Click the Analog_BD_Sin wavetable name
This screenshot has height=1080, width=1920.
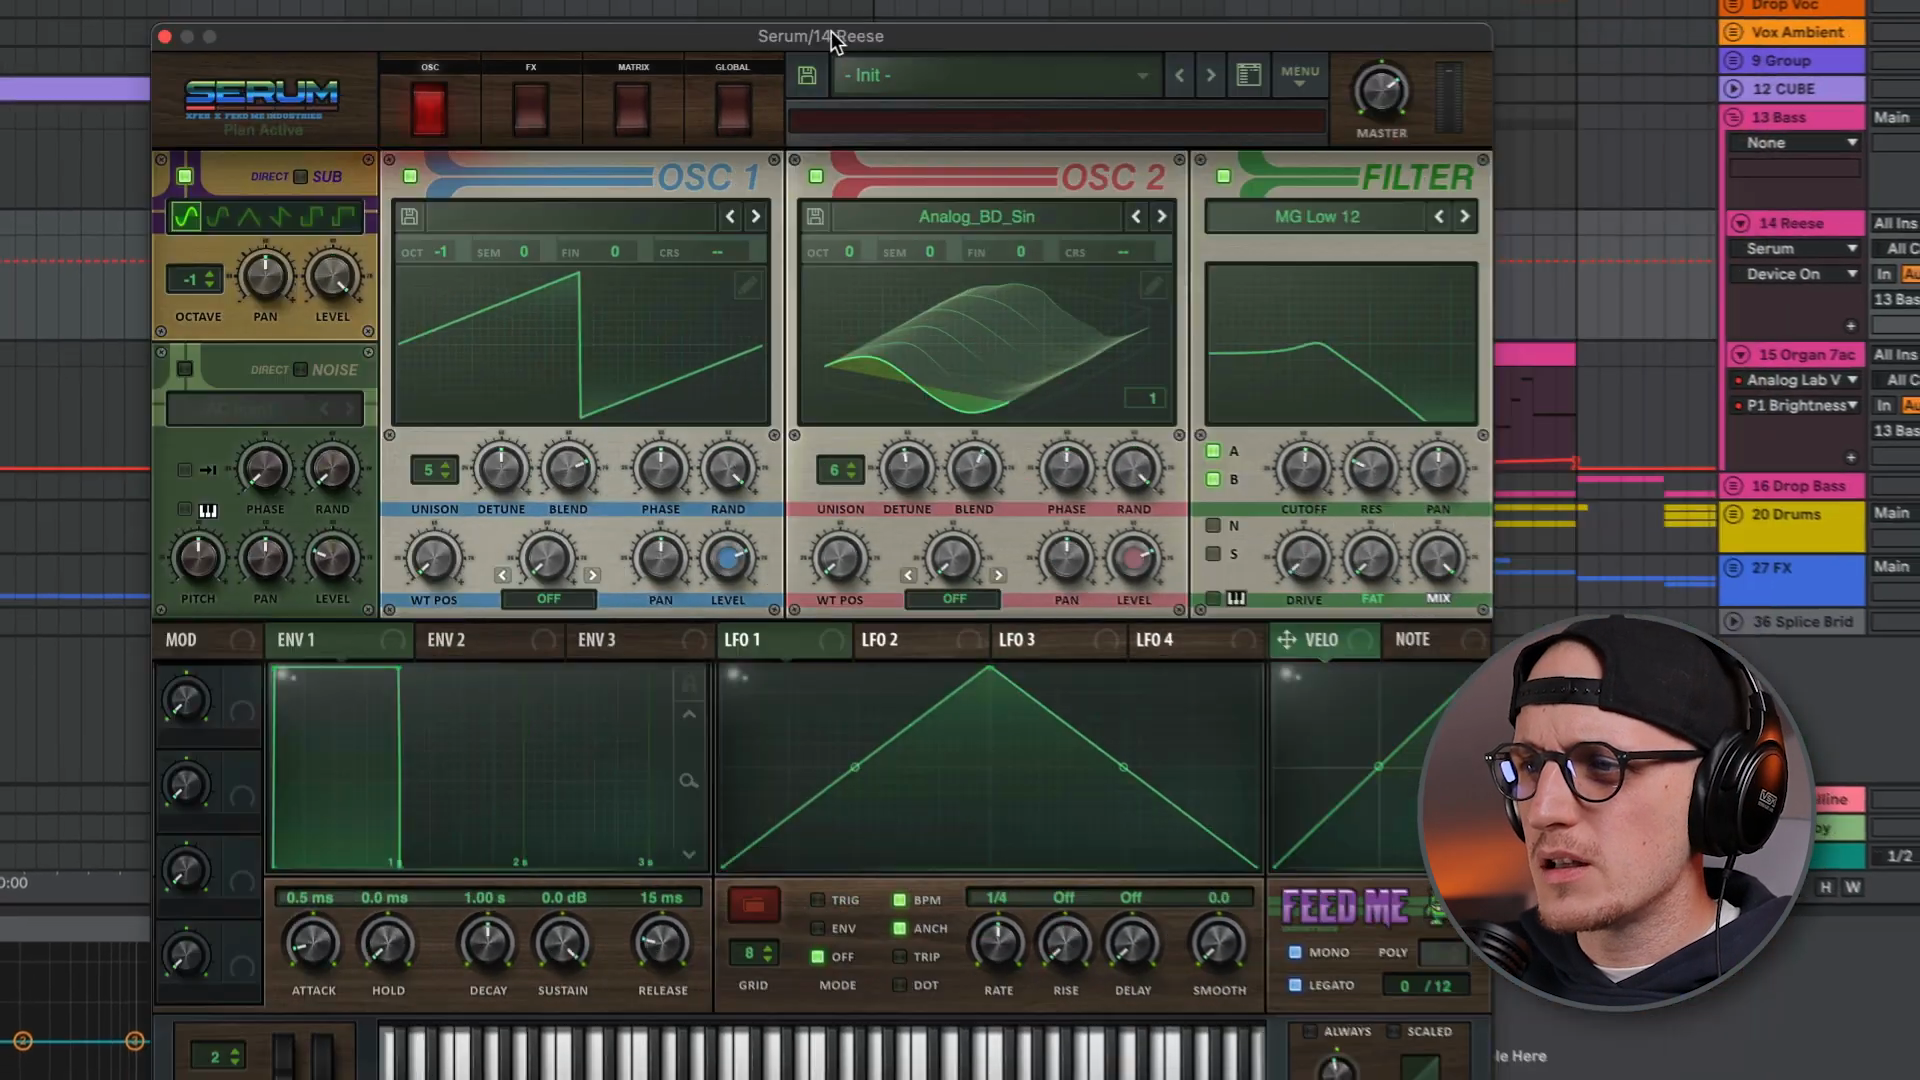coord(976,216)
